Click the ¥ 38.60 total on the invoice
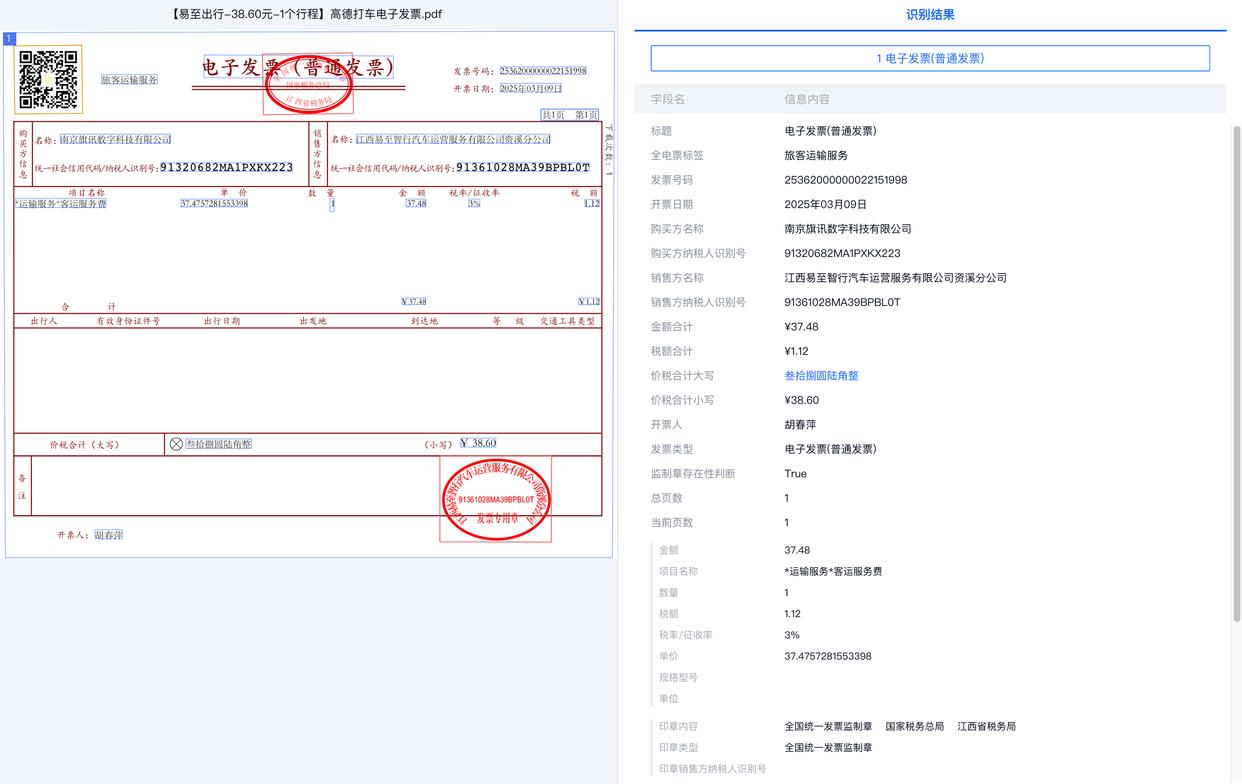This screenshot has height=784, width=1242. click(x=478, y=443)
